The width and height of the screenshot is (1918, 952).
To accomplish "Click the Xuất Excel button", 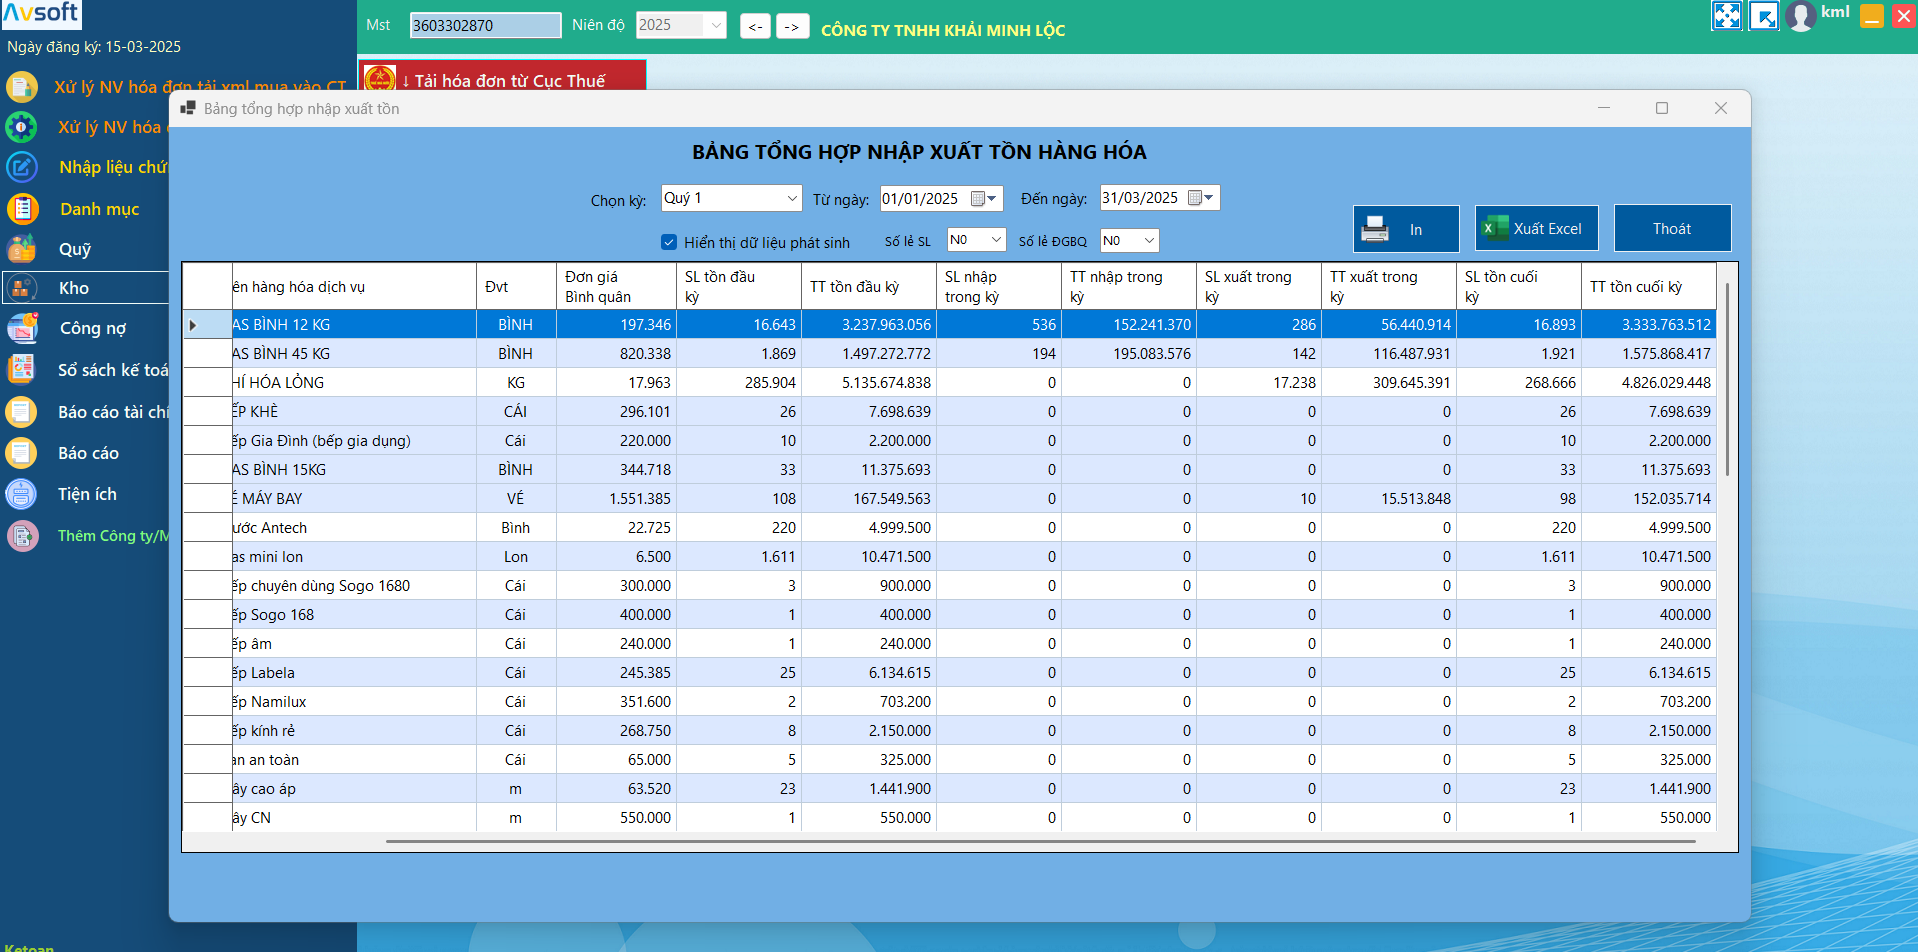I will (1536, 229).
